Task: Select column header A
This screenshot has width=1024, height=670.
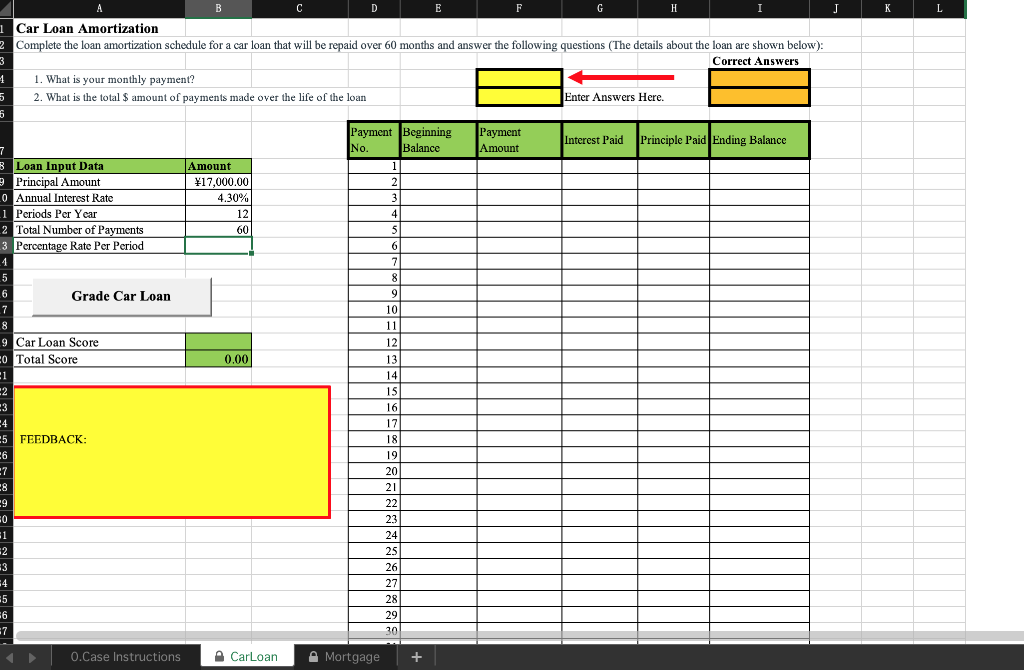Action: click(99, 8)
